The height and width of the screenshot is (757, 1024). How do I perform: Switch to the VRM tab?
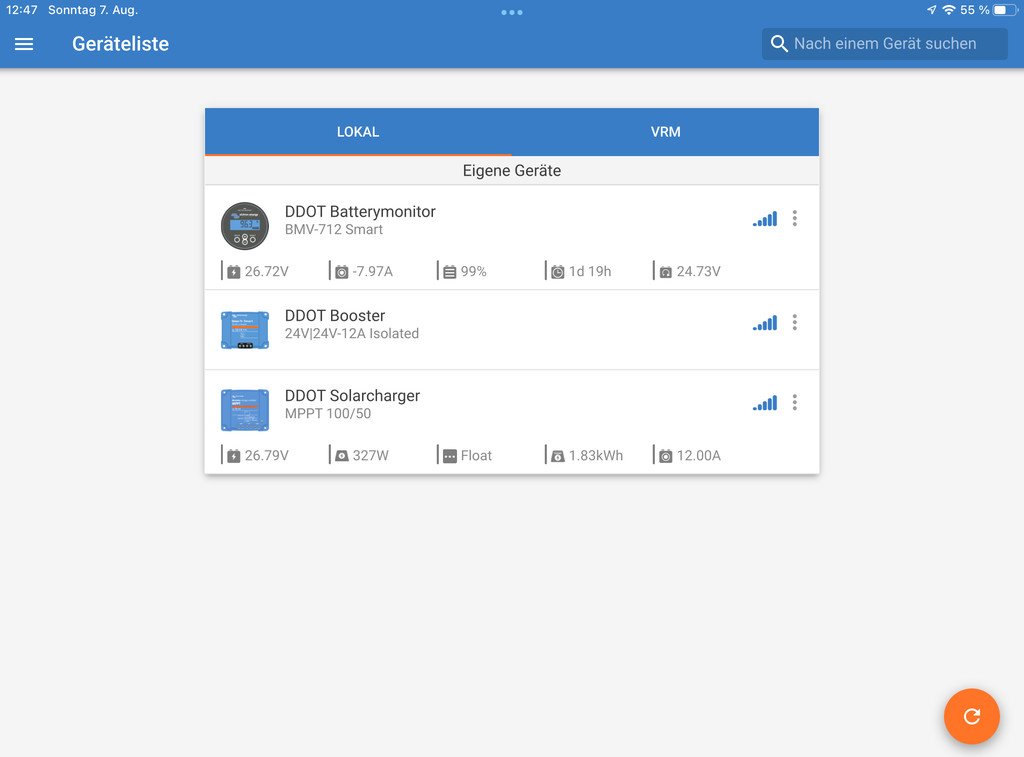[x=665, y=132]
